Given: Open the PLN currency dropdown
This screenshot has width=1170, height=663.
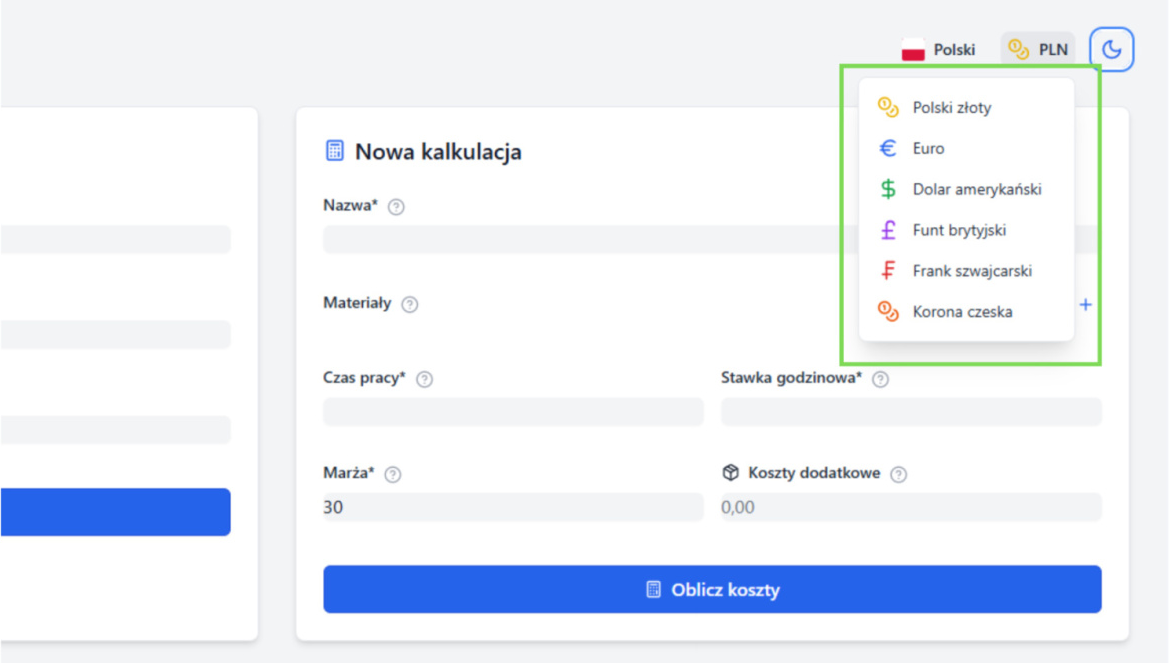Looking at the screenshot, I should click(x=1038, y=49).
